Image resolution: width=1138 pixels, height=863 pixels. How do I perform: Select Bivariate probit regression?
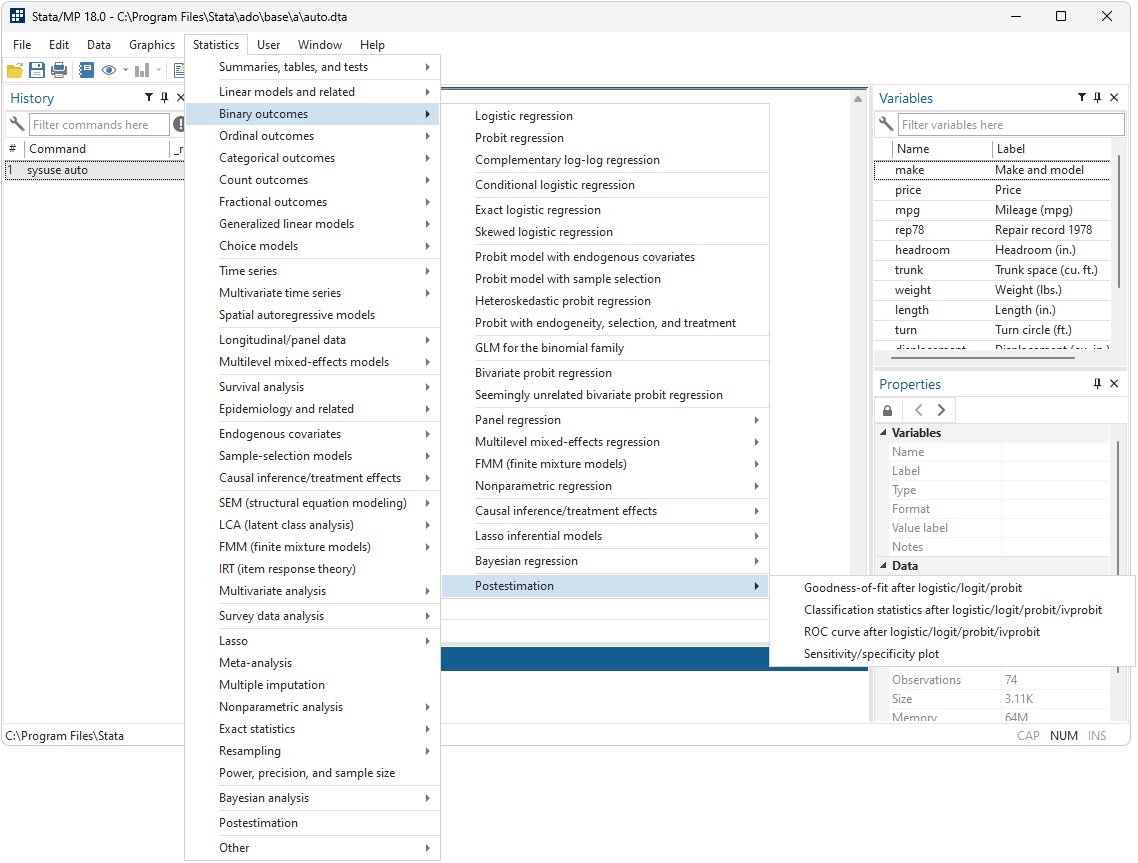605,373
